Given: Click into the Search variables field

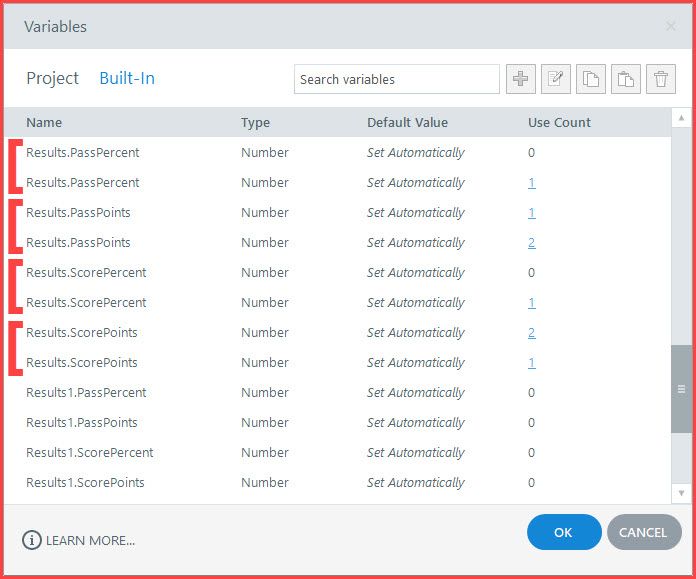Looking at the screenshot, I should tap(396, 79).
